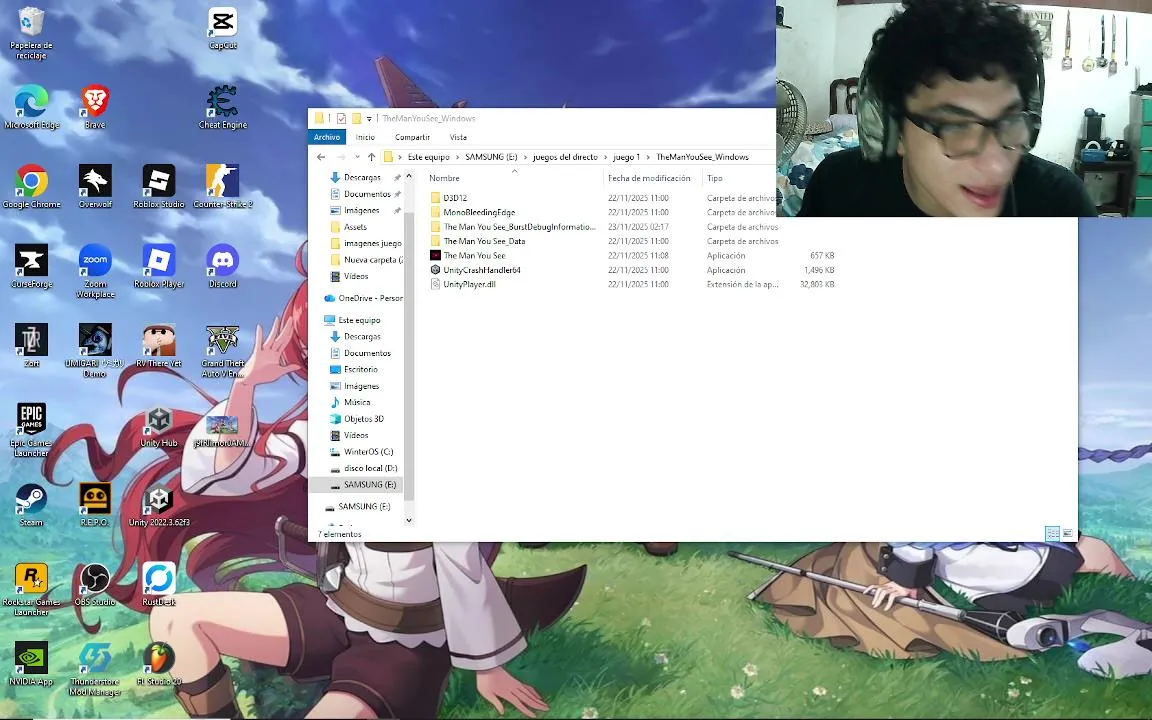The height and width of the screenshot is (720, 1152).
Task: Select the FL Studio 20 desktop icon
Action: [159, 663]
